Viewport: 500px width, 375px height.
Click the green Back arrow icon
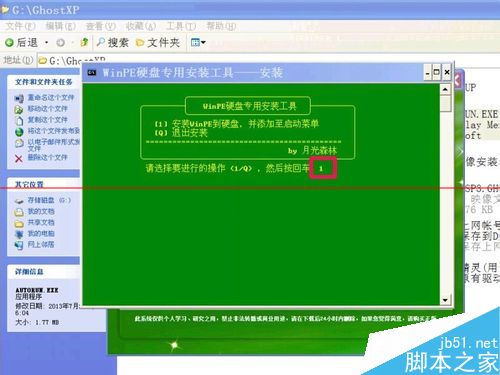coord(9,42)
